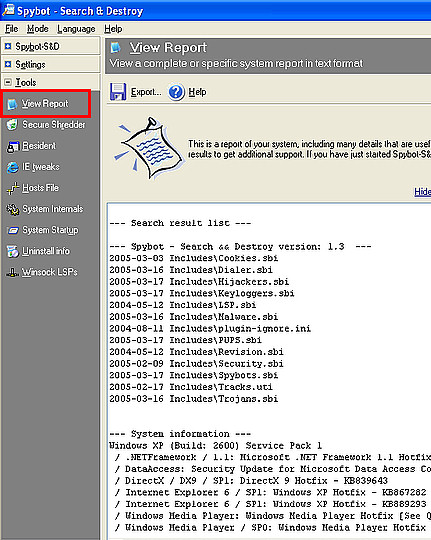The width and height of the screenshot is (431, 540).
Task: Click the 'Includes\LSP.sbi' report line
Action: click(183, 305)
